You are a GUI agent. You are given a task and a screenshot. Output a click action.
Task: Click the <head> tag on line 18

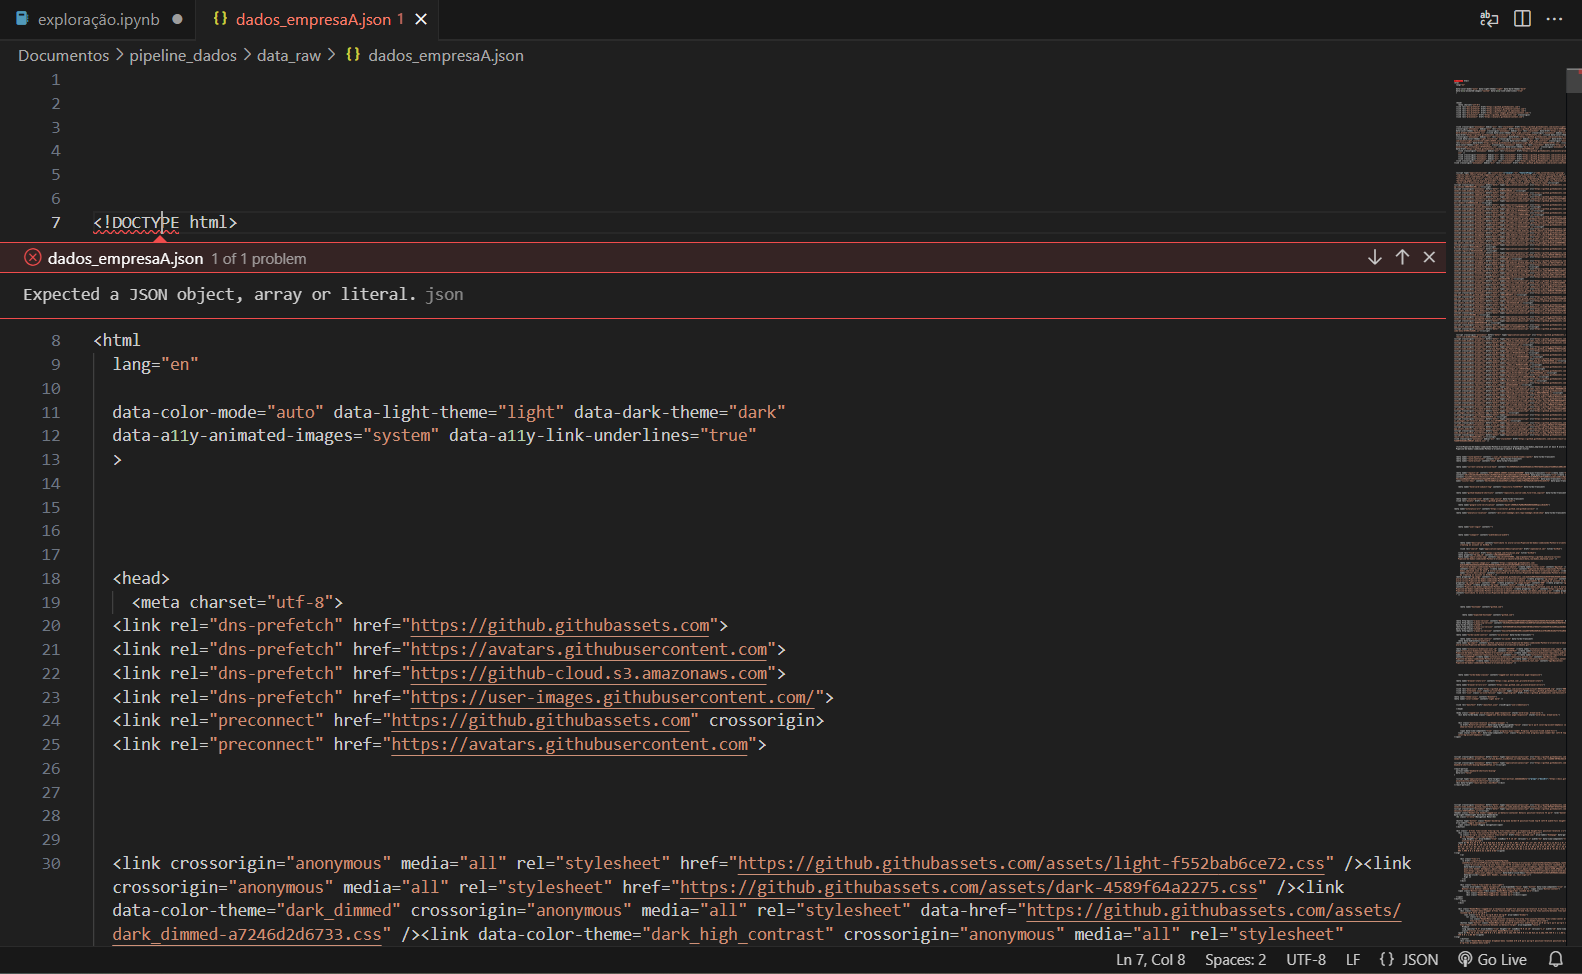coord(141,579)
